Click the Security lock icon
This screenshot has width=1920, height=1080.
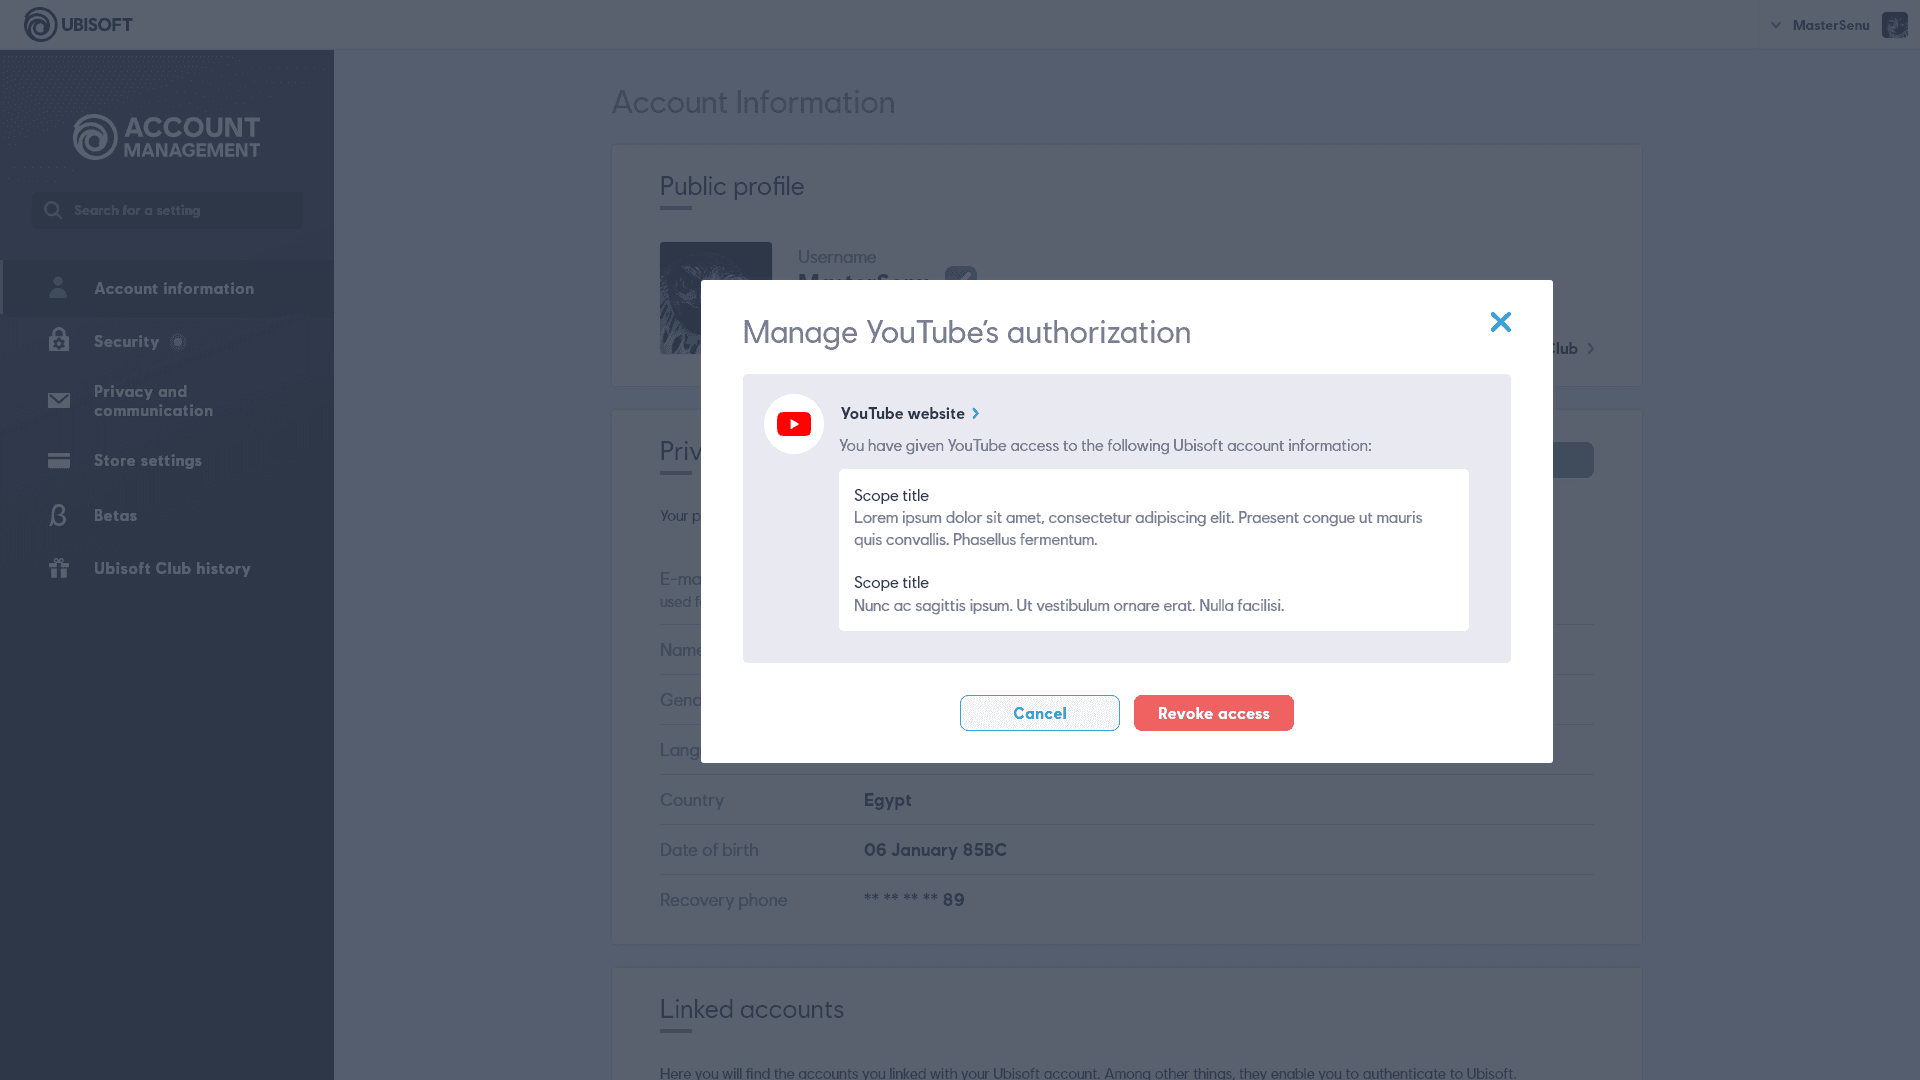tap(58, 341)
